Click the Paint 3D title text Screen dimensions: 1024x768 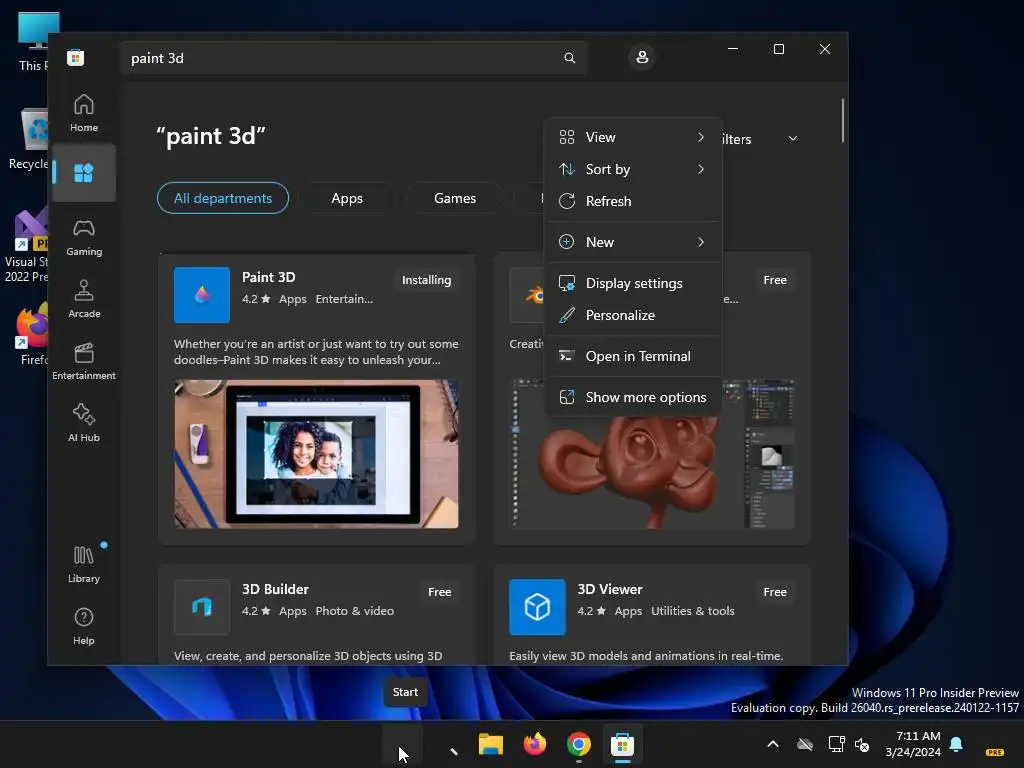[x=268, y=277]
